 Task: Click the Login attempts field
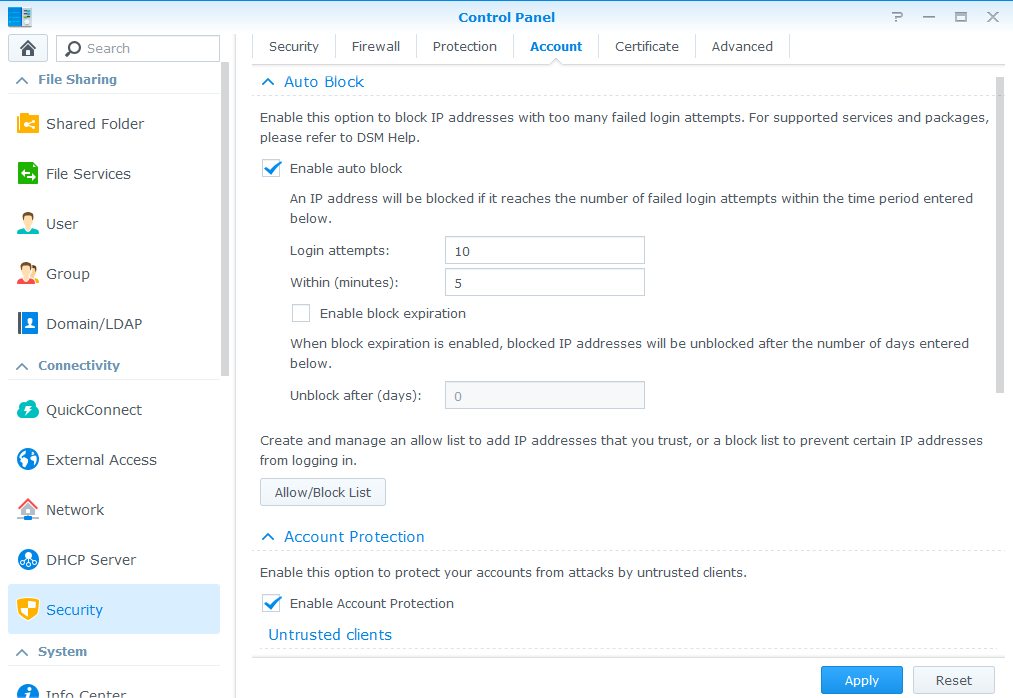545,250
